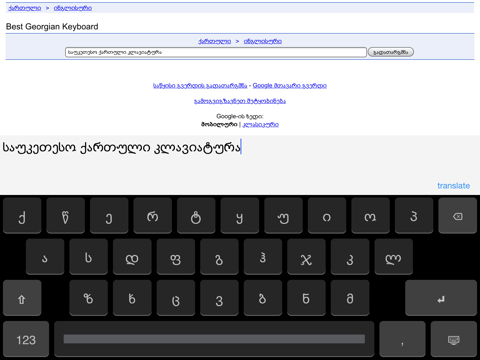
Task: Click ინგლისური link in top-left breadcrumb
Action: 73,8
